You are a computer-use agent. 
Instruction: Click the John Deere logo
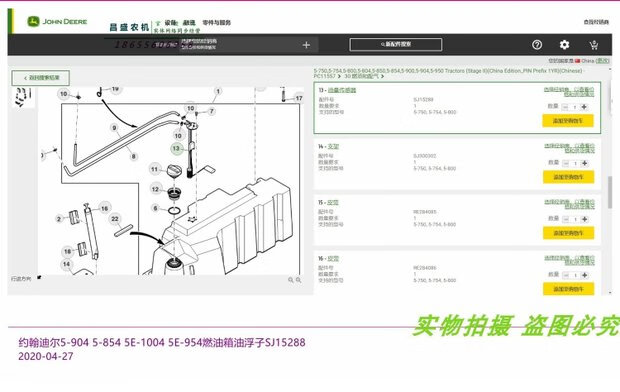point(57,21)
